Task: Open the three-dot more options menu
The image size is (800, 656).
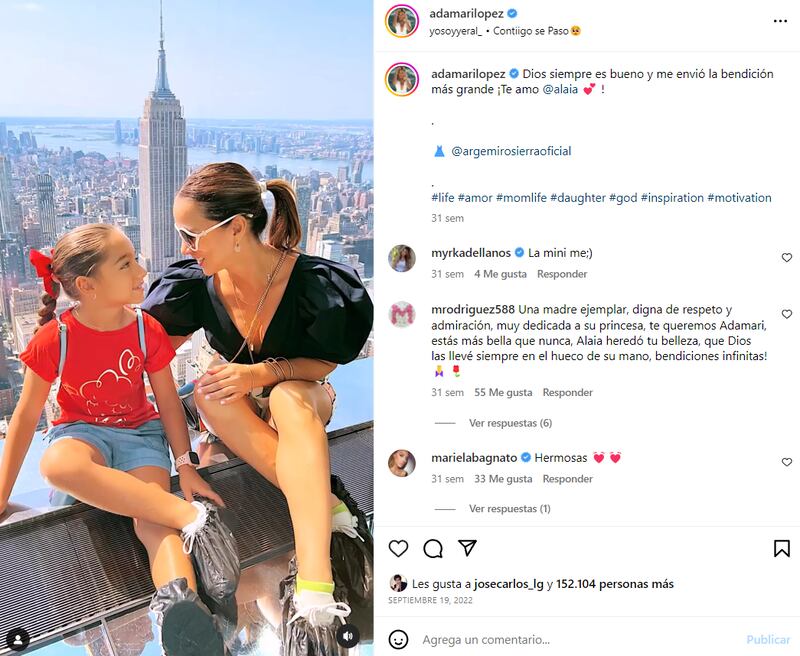Action: click(x=780, y=21)
